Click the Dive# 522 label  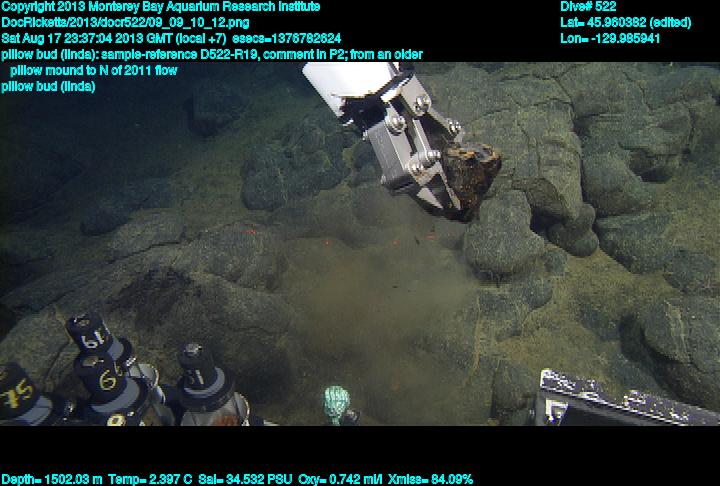click(588, 7)
